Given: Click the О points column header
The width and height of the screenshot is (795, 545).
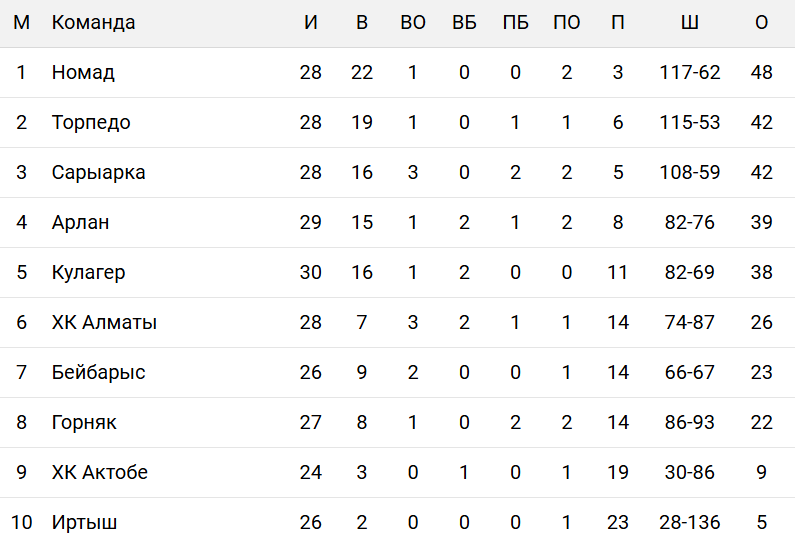Looking at the screenshot, I should pos(762,23).
